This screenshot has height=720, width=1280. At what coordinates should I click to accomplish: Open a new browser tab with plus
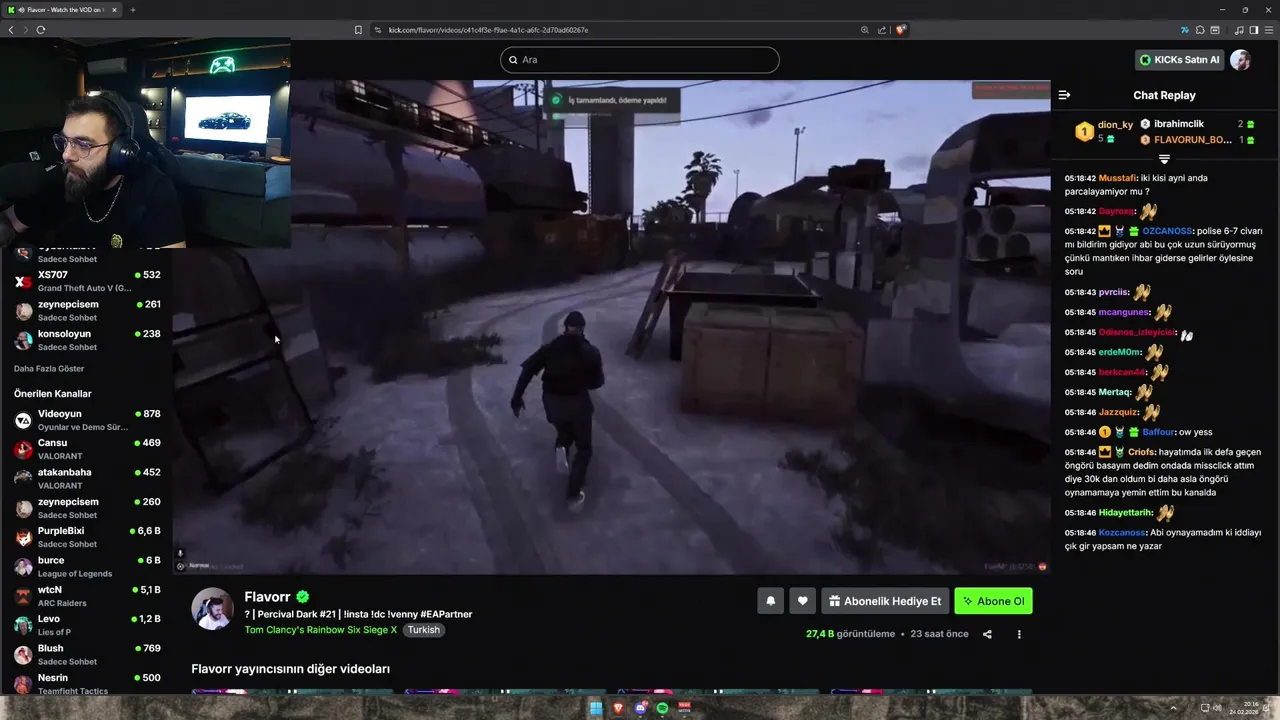133,10
